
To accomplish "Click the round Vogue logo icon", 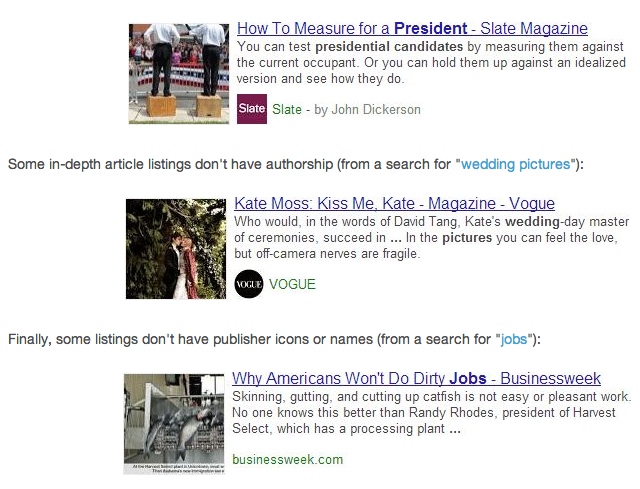I will 249,284.
